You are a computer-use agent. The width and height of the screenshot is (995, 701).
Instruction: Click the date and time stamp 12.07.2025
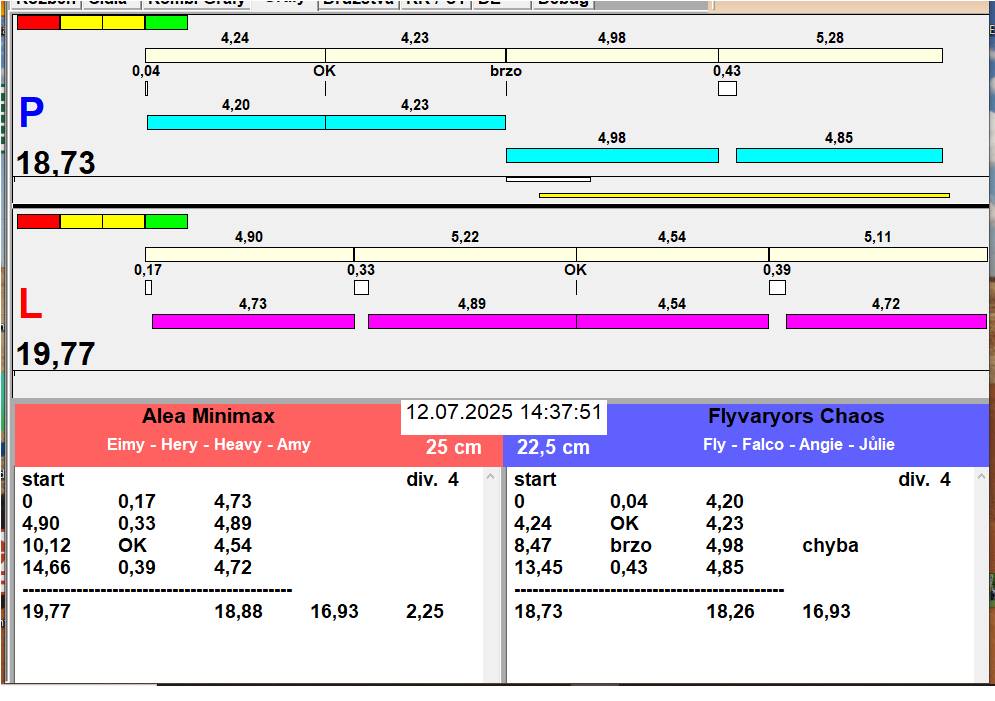tap(504, 412)
